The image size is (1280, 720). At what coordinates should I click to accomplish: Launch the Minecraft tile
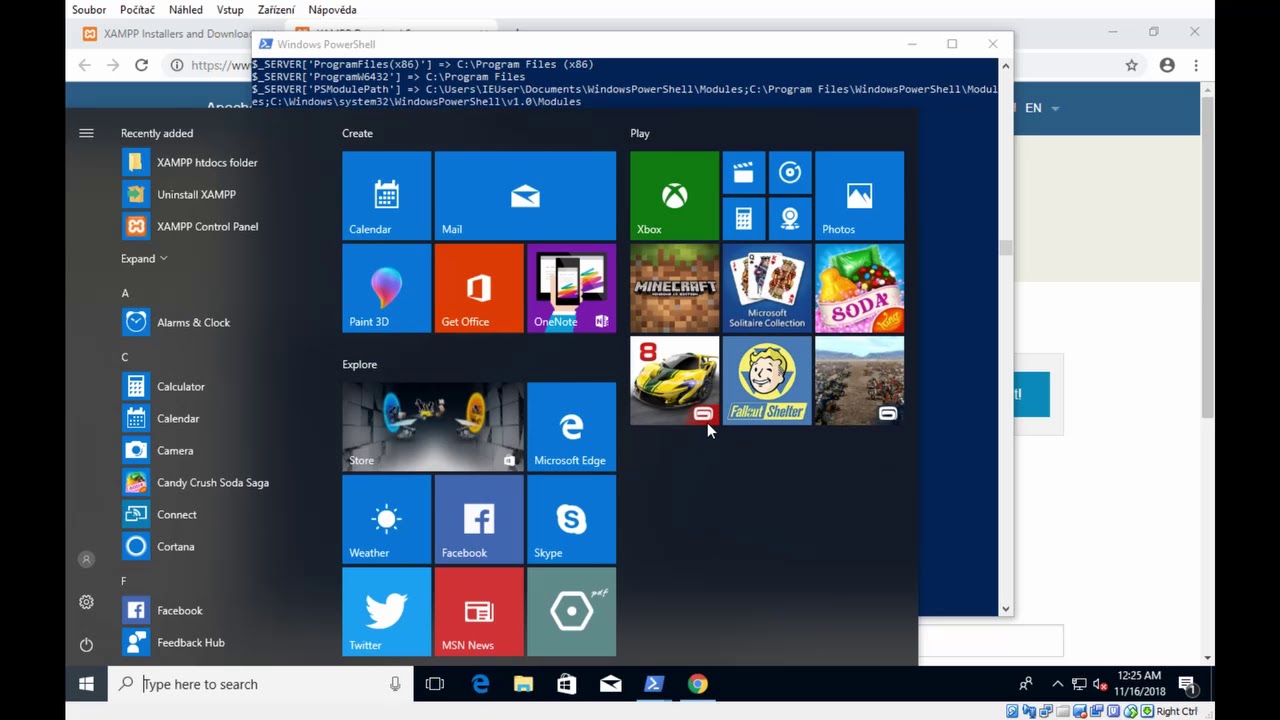point(674,288)
